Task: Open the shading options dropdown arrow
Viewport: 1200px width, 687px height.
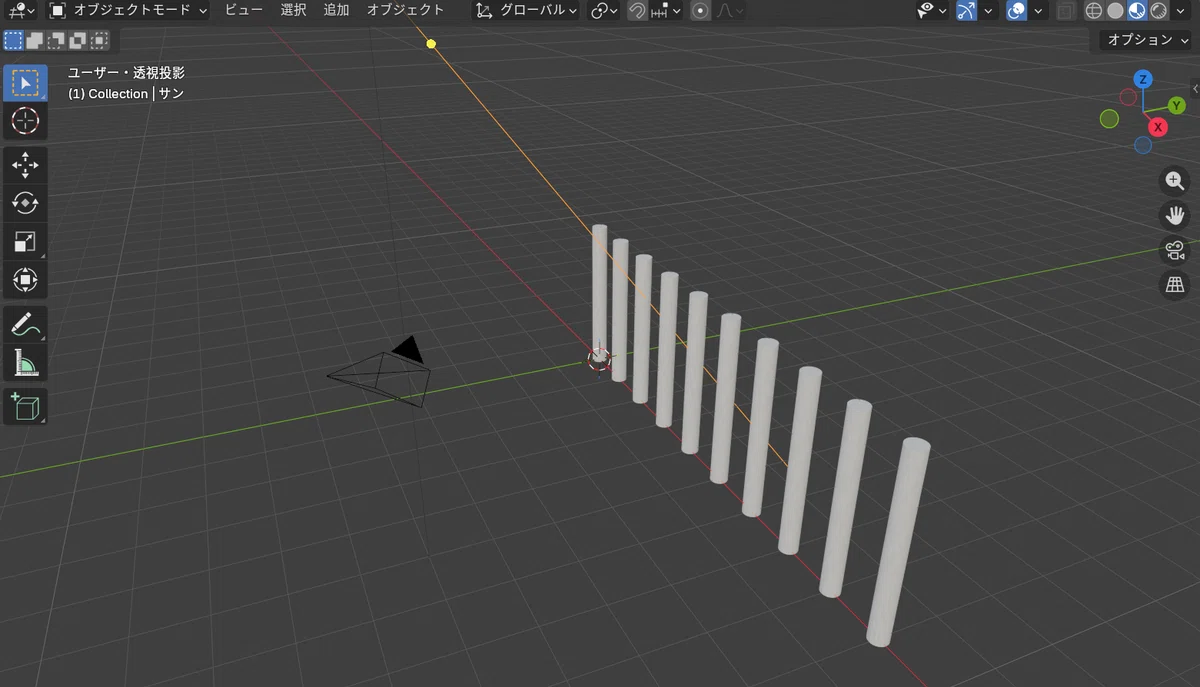Action: click(x=1182, y=10)
